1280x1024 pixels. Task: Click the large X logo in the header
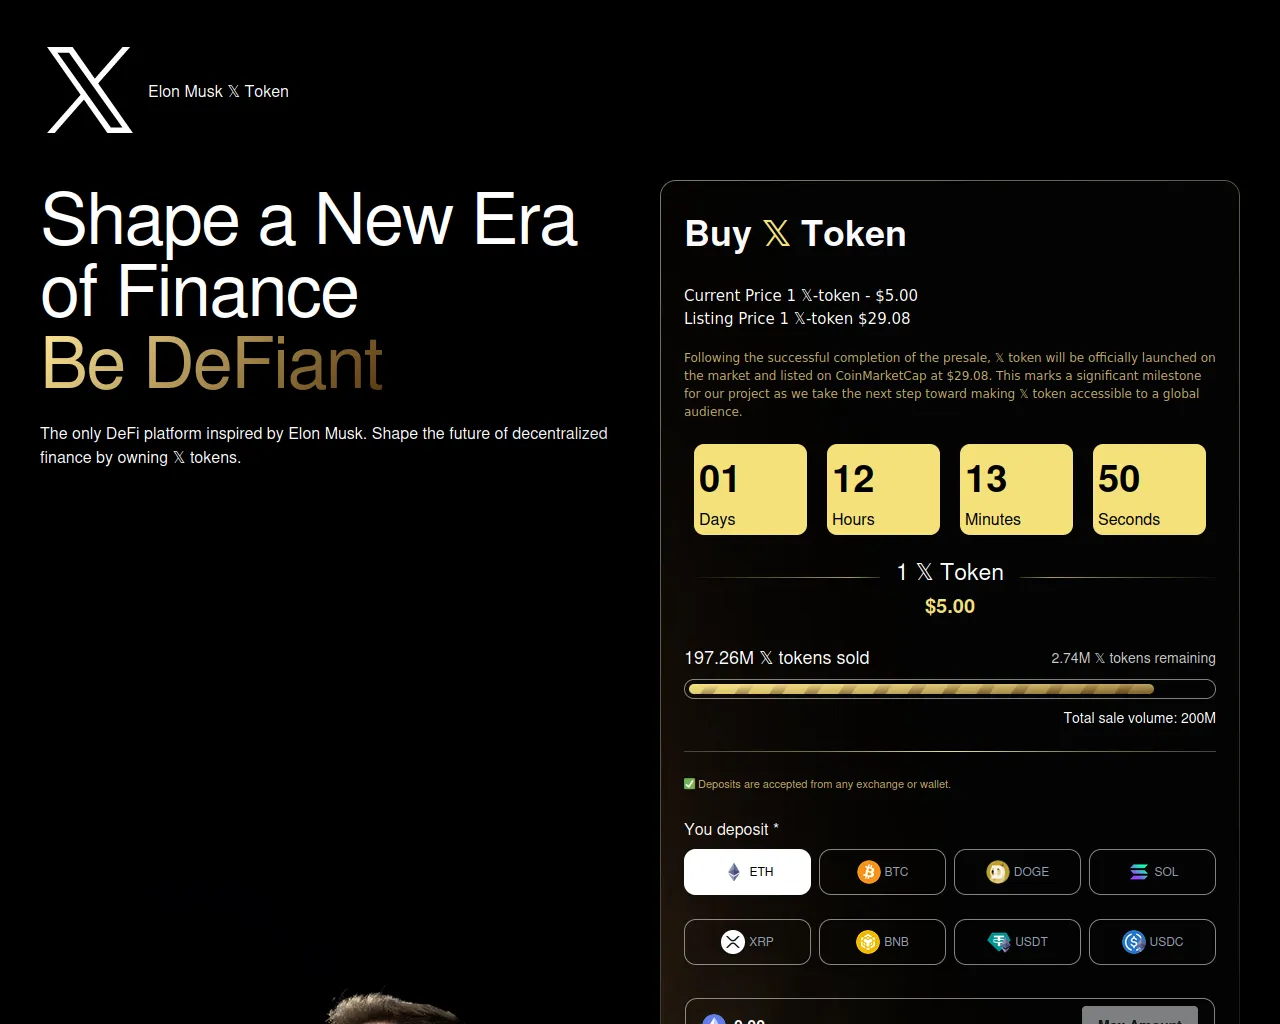90,90
